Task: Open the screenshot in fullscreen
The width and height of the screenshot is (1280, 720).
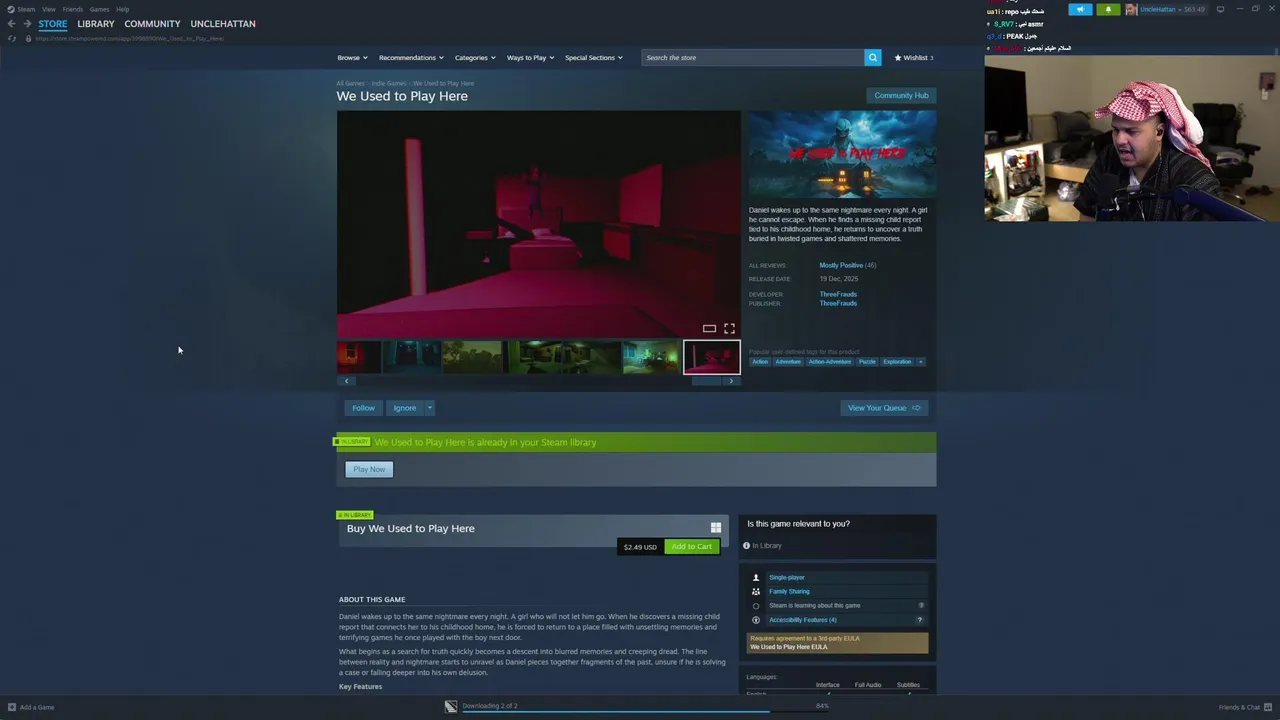Action: pos(729,328)
